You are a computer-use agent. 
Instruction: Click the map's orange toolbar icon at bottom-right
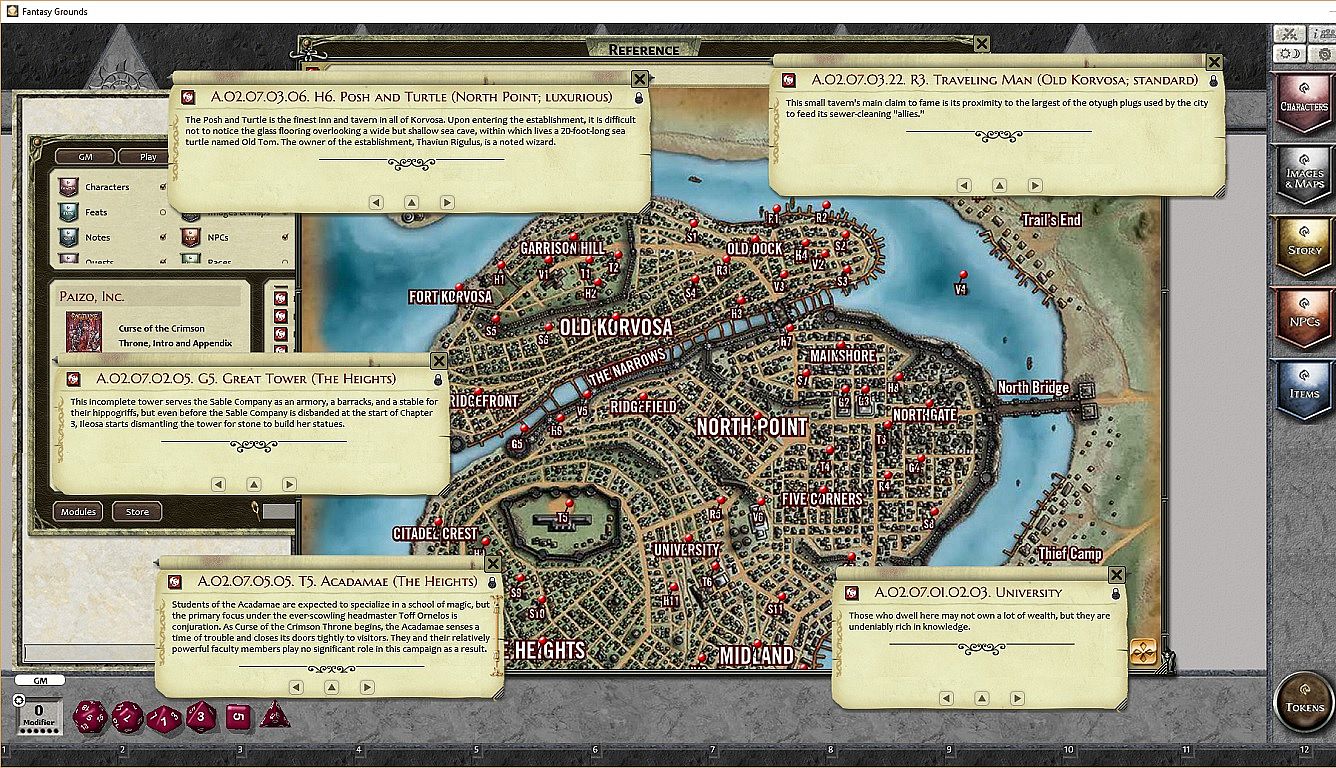point(1143,652)
